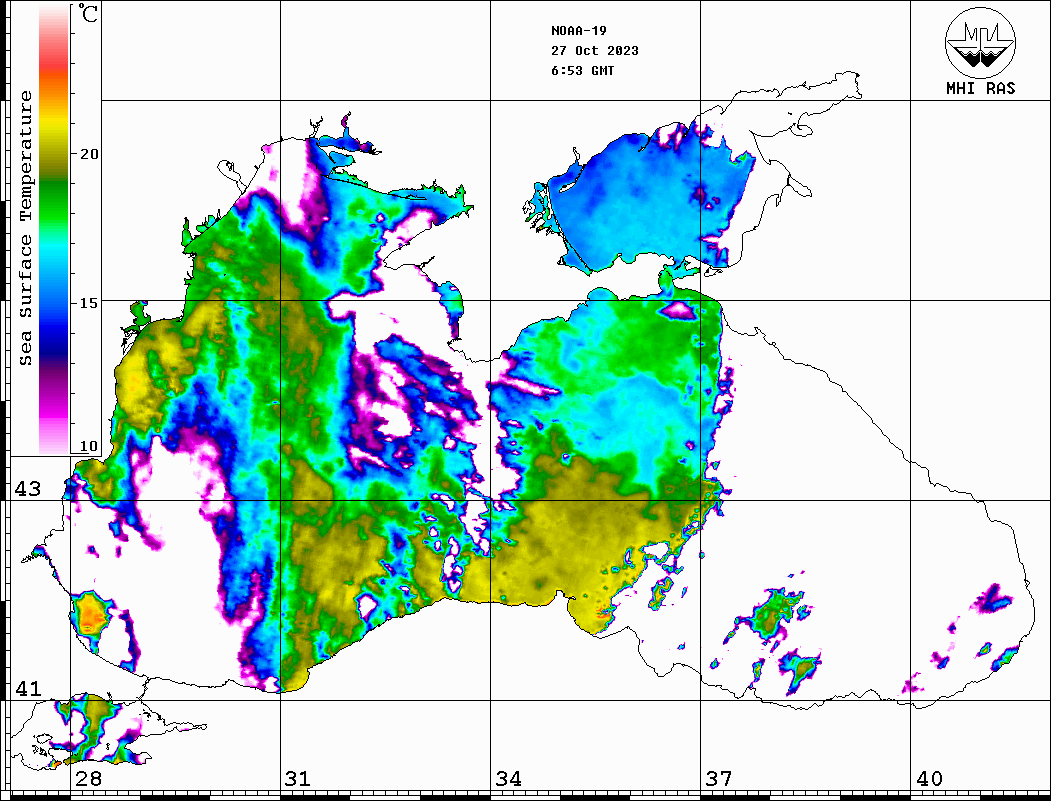This screenshot has height=801, width=1051.
Task: Click the '15' mark on temperature scale
Action: click(89, 303)
